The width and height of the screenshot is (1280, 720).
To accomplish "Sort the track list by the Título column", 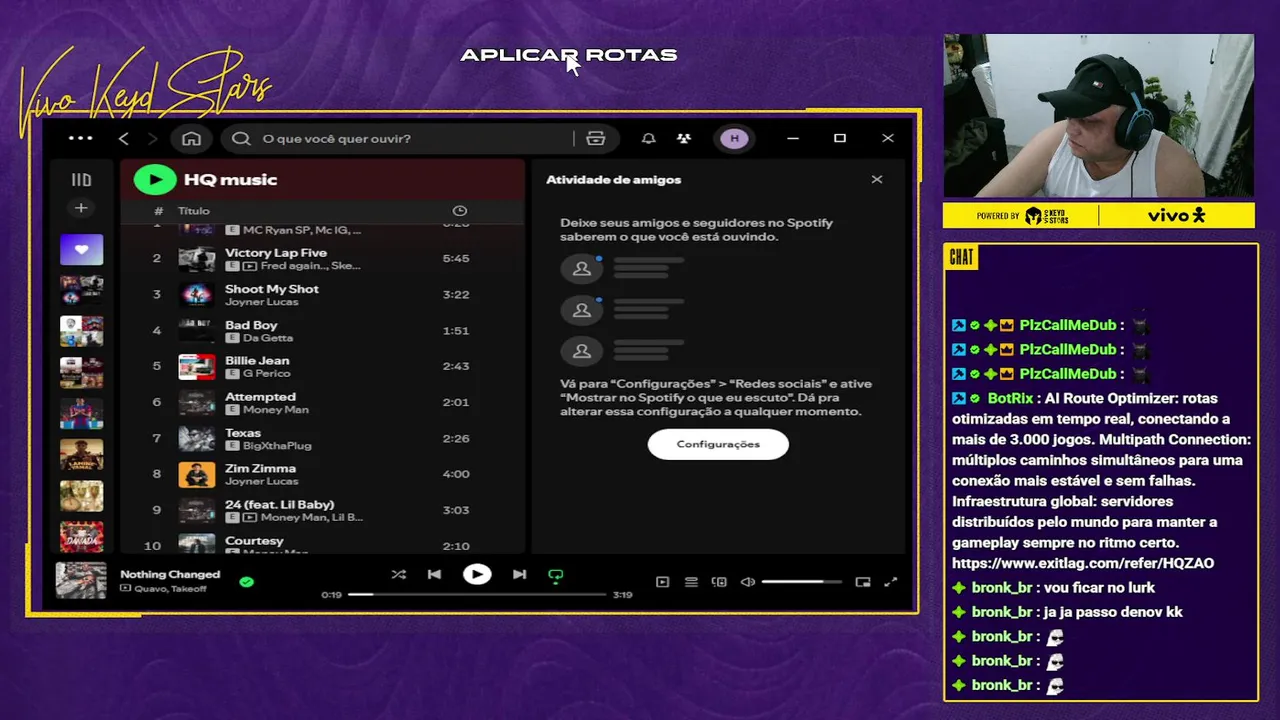I will coord(194,211).
